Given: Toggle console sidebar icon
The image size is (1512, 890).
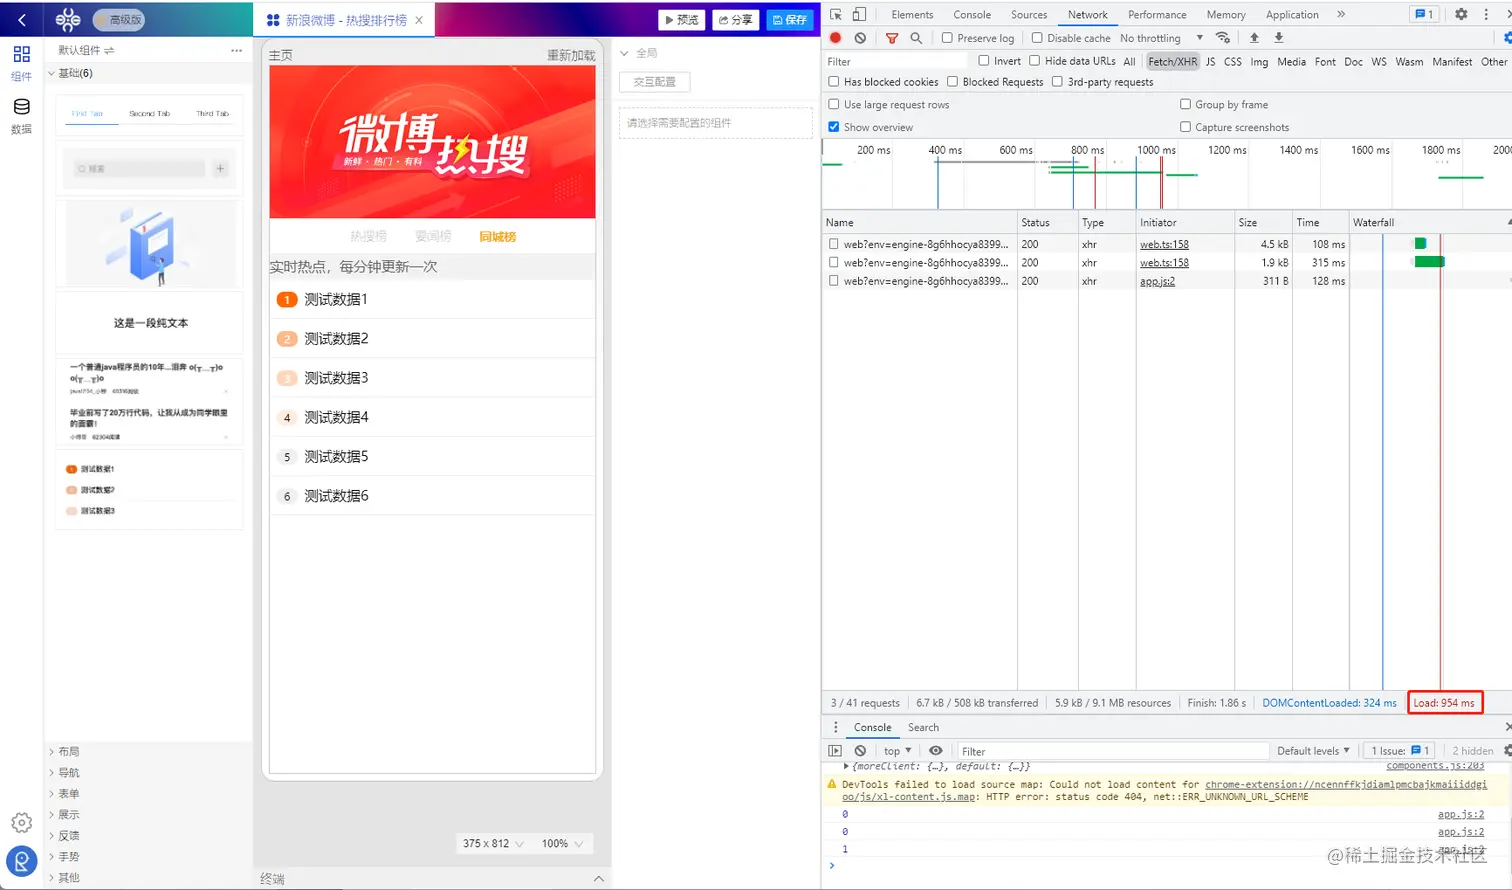Looking at the screenshot, I should [835, 751].
